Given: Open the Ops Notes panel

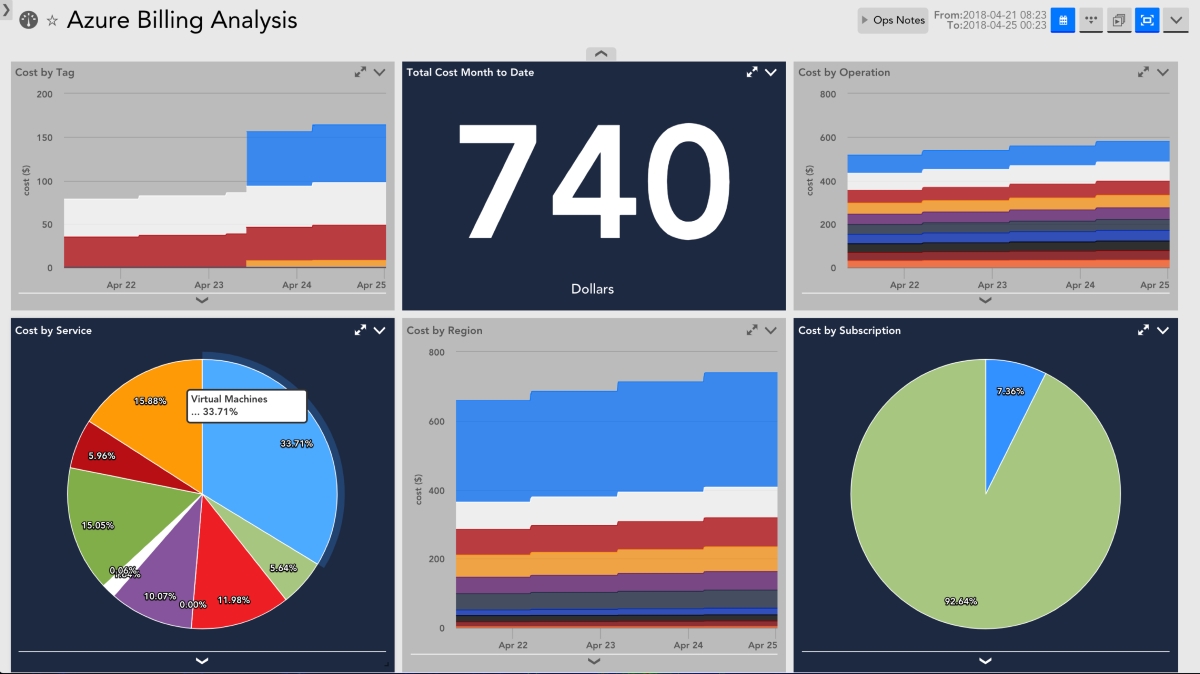Looking at the screenshot, I should pyautogui.click(x=892, y=20).
